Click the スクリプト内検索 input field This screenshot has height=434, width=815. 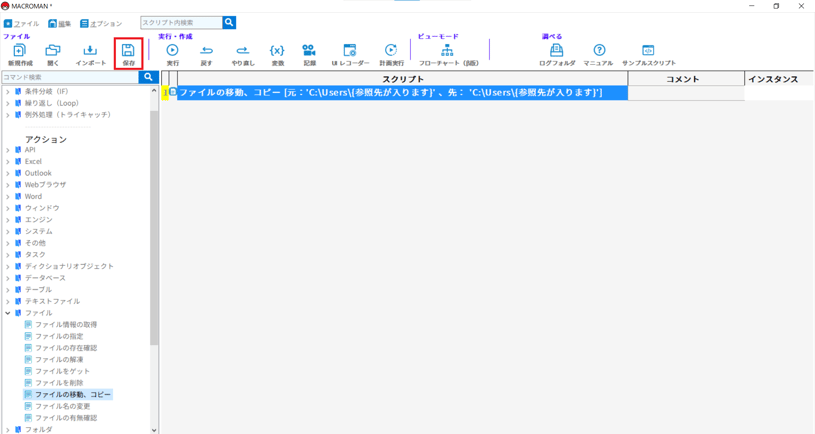pyautogui.click(x=181, y=22)
